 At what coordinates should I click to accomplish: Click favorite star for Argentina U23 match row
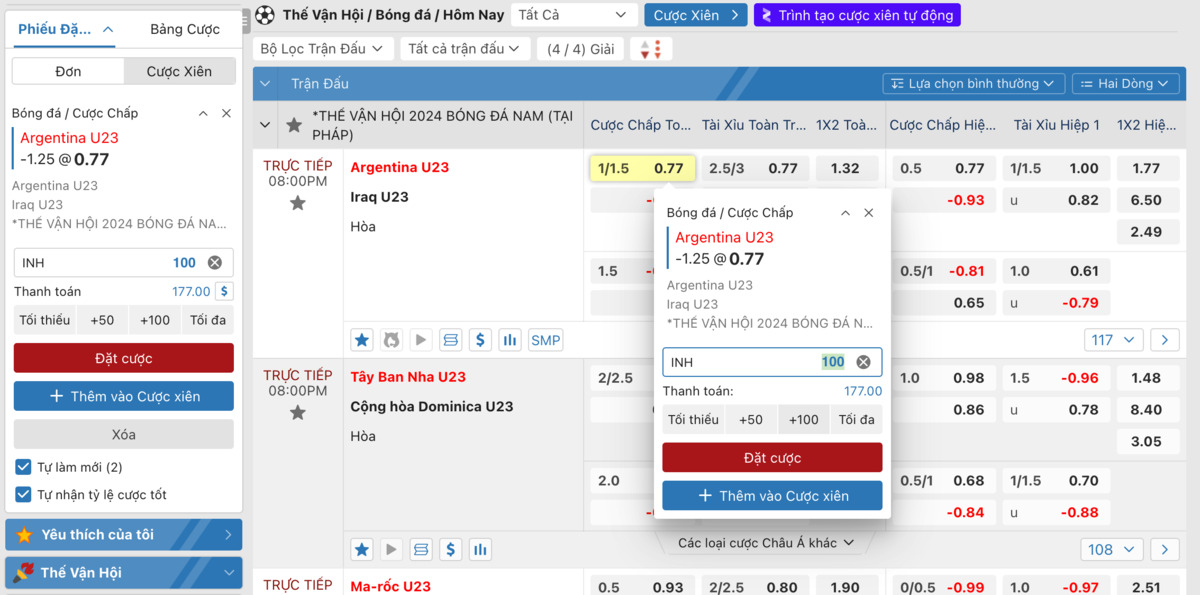point(297,204)
